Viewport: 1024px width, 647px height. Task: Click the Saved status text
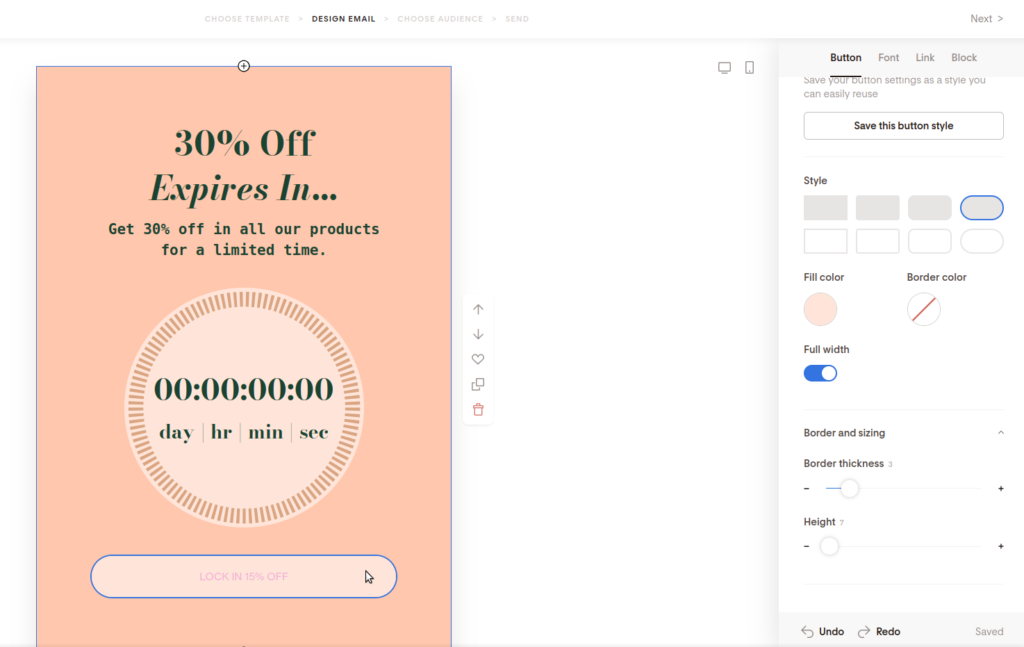coord(989,631)
